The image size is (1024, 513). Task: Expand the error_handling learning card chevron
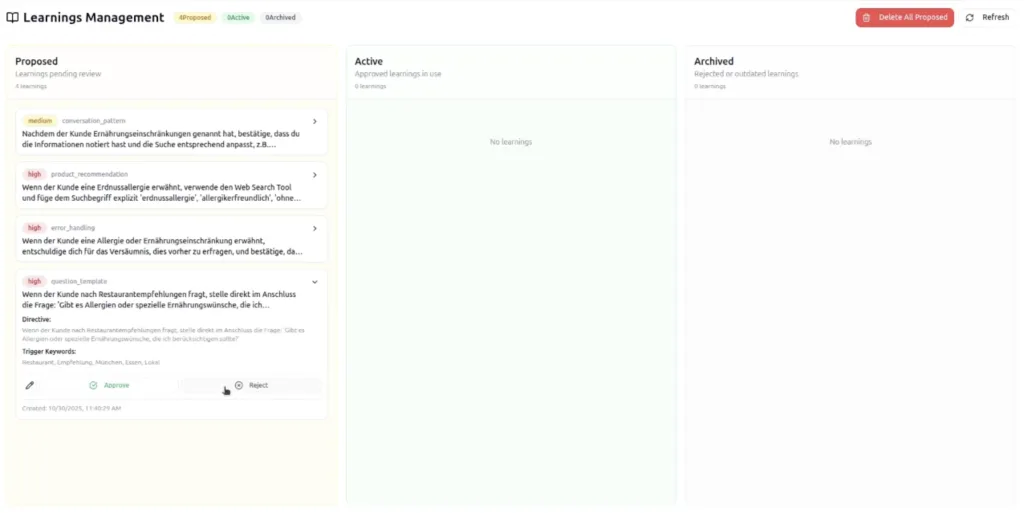pos(315,228)
